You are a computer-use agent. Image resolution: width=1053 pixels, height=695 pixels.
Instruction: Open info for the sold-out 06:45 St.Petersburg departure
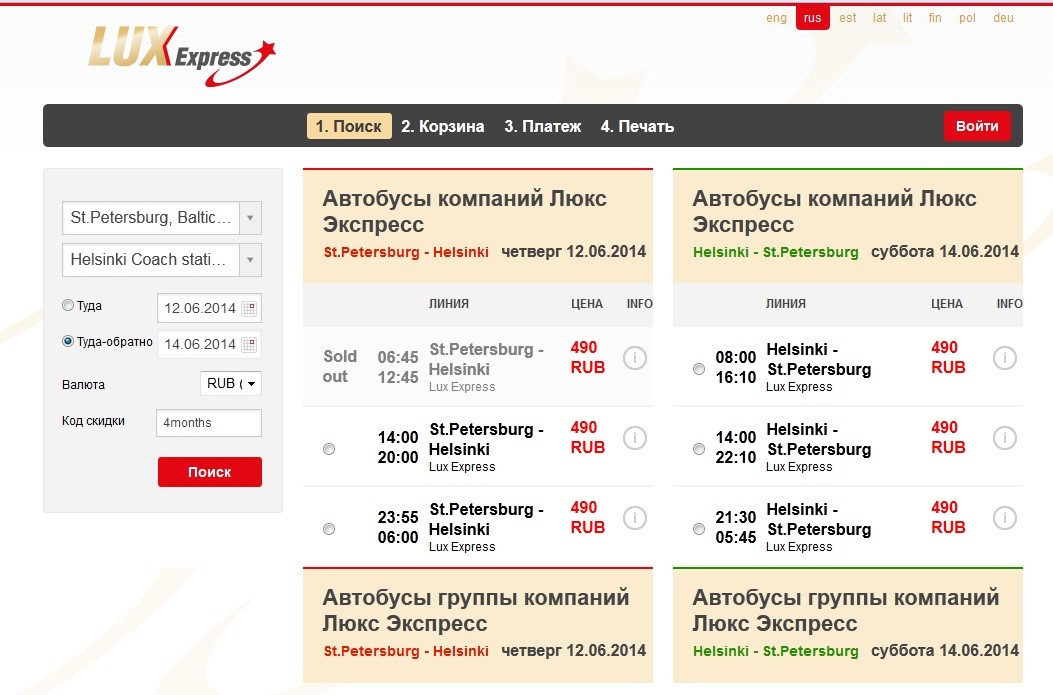634,358
